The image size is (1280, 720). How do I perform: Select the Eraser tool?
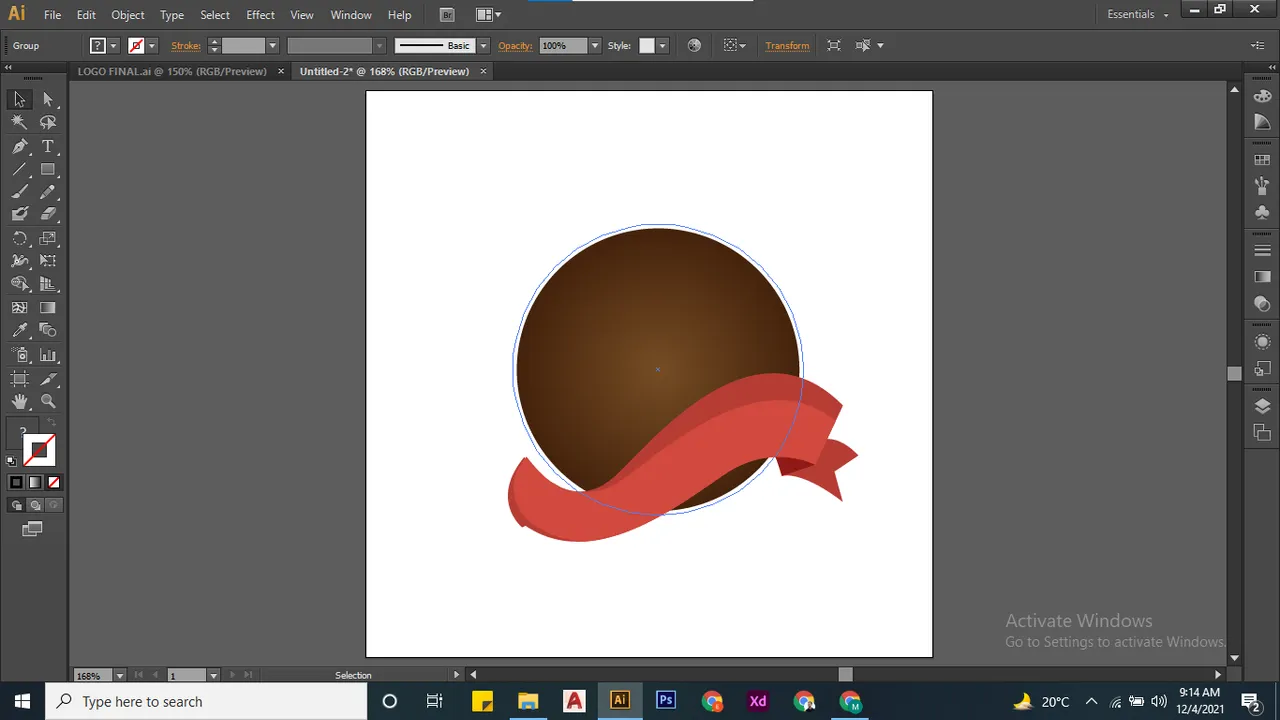(48, 214)
